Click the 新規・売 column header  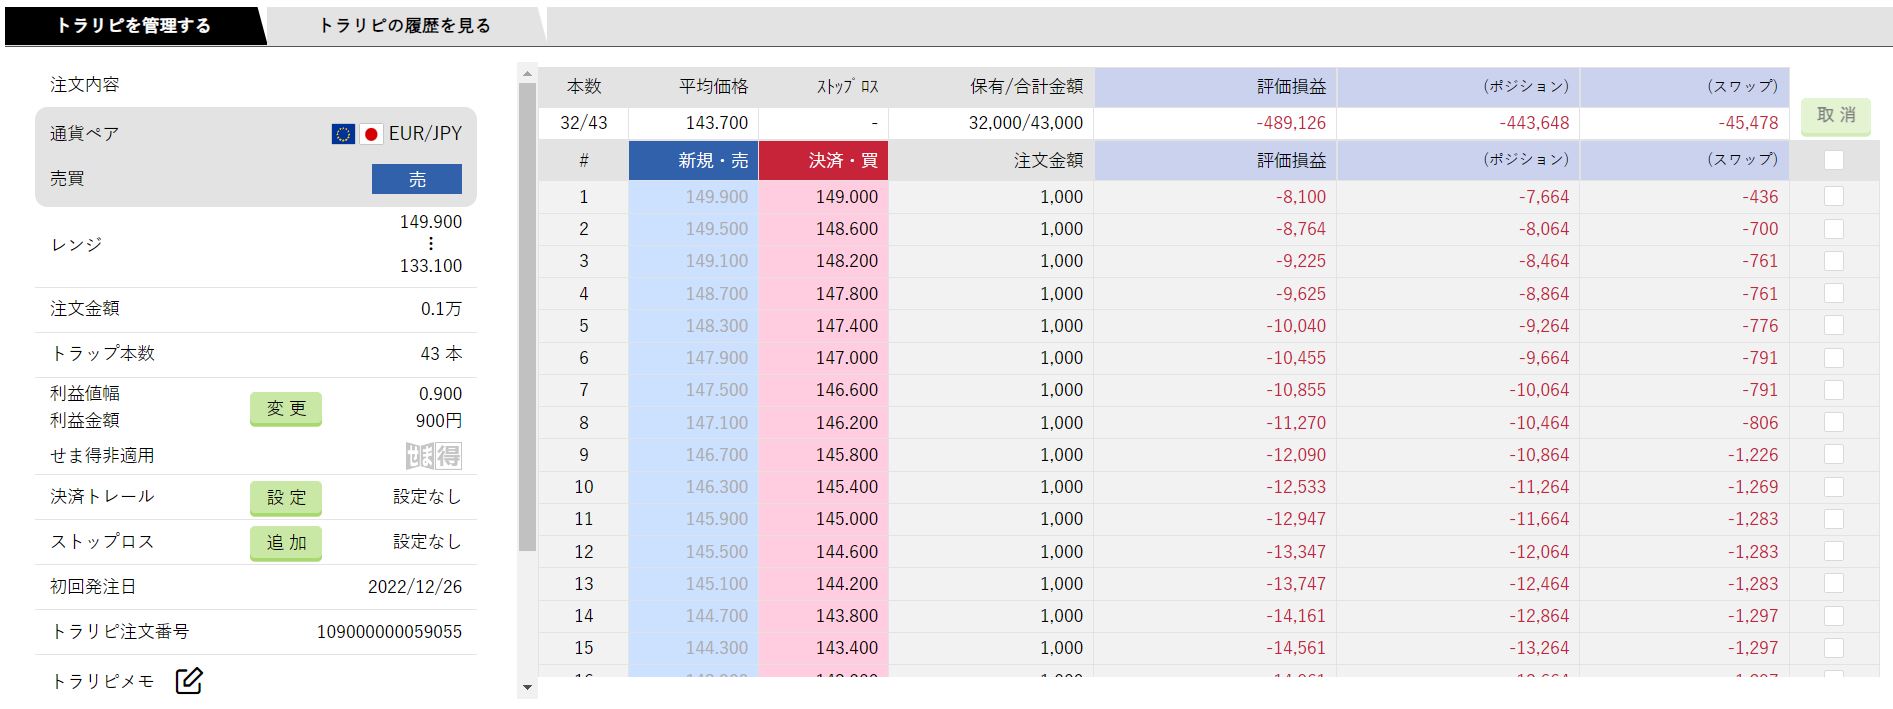pyautogui.click(x=693, y=160)
